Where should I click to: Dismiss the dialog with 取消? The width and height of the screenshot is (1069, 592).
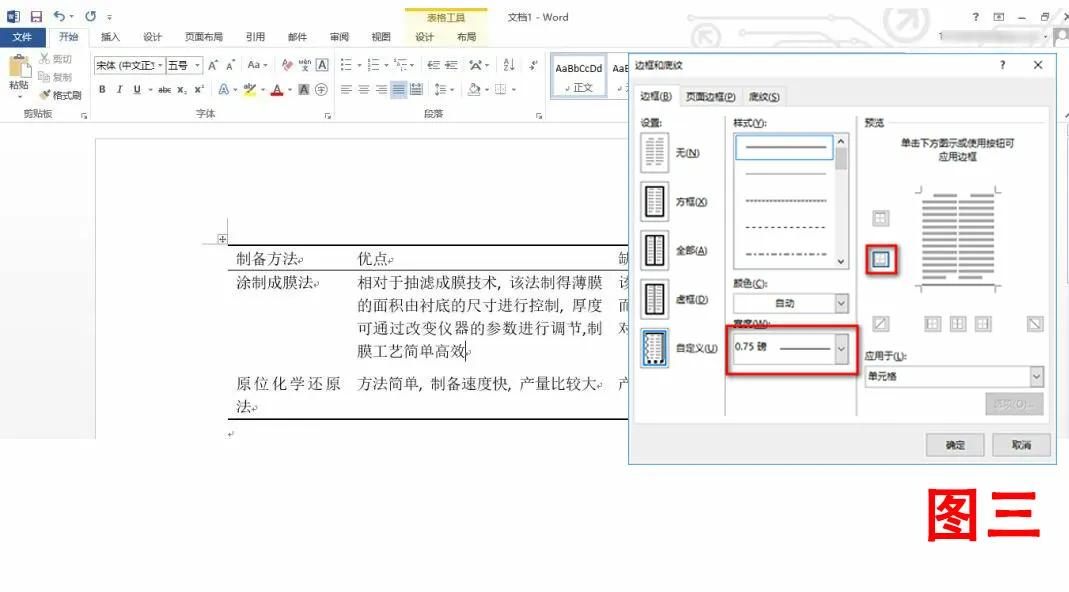click(x=1021, y=444)
